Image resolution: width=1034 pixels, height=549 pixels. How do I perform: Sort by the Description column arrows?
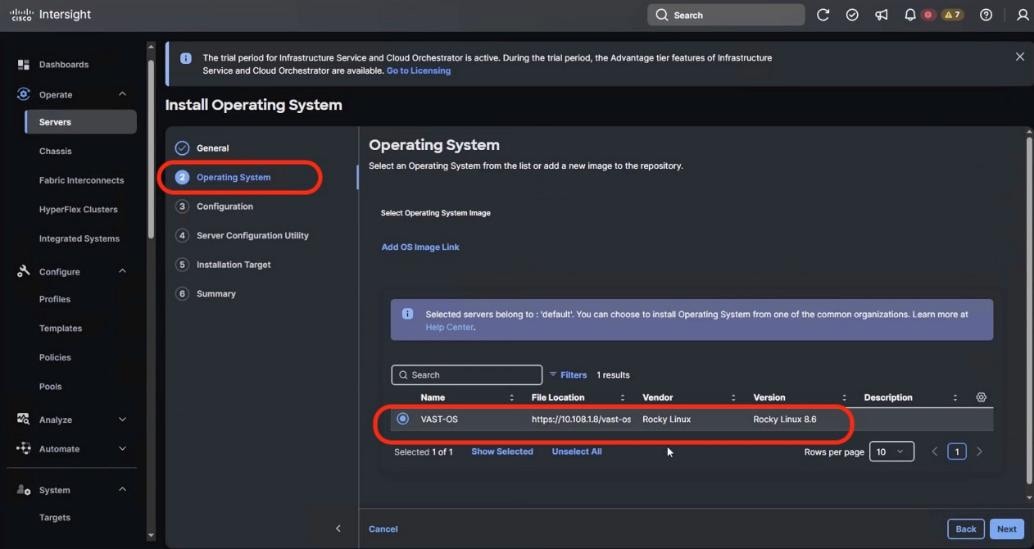tap(955, 397)
